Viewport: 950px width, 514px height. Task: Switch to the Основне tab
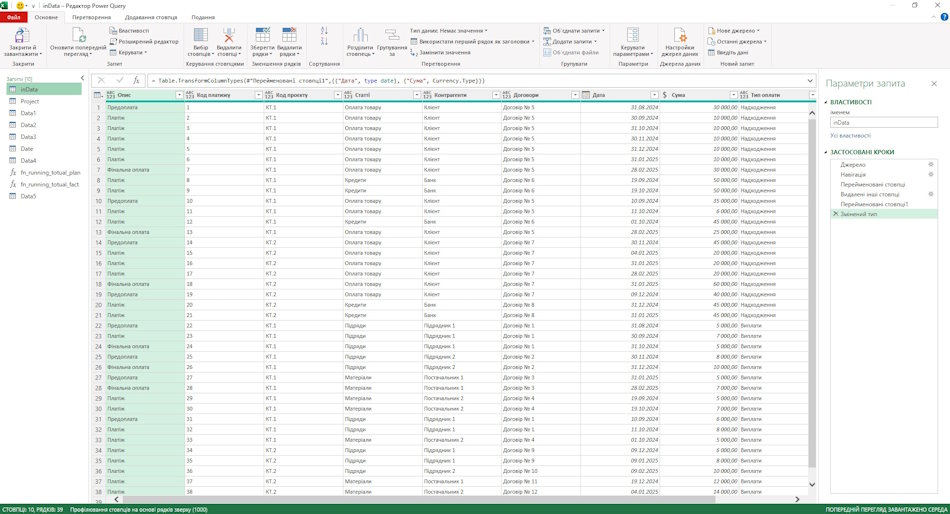pyautogui.click(x=46, y=17)
